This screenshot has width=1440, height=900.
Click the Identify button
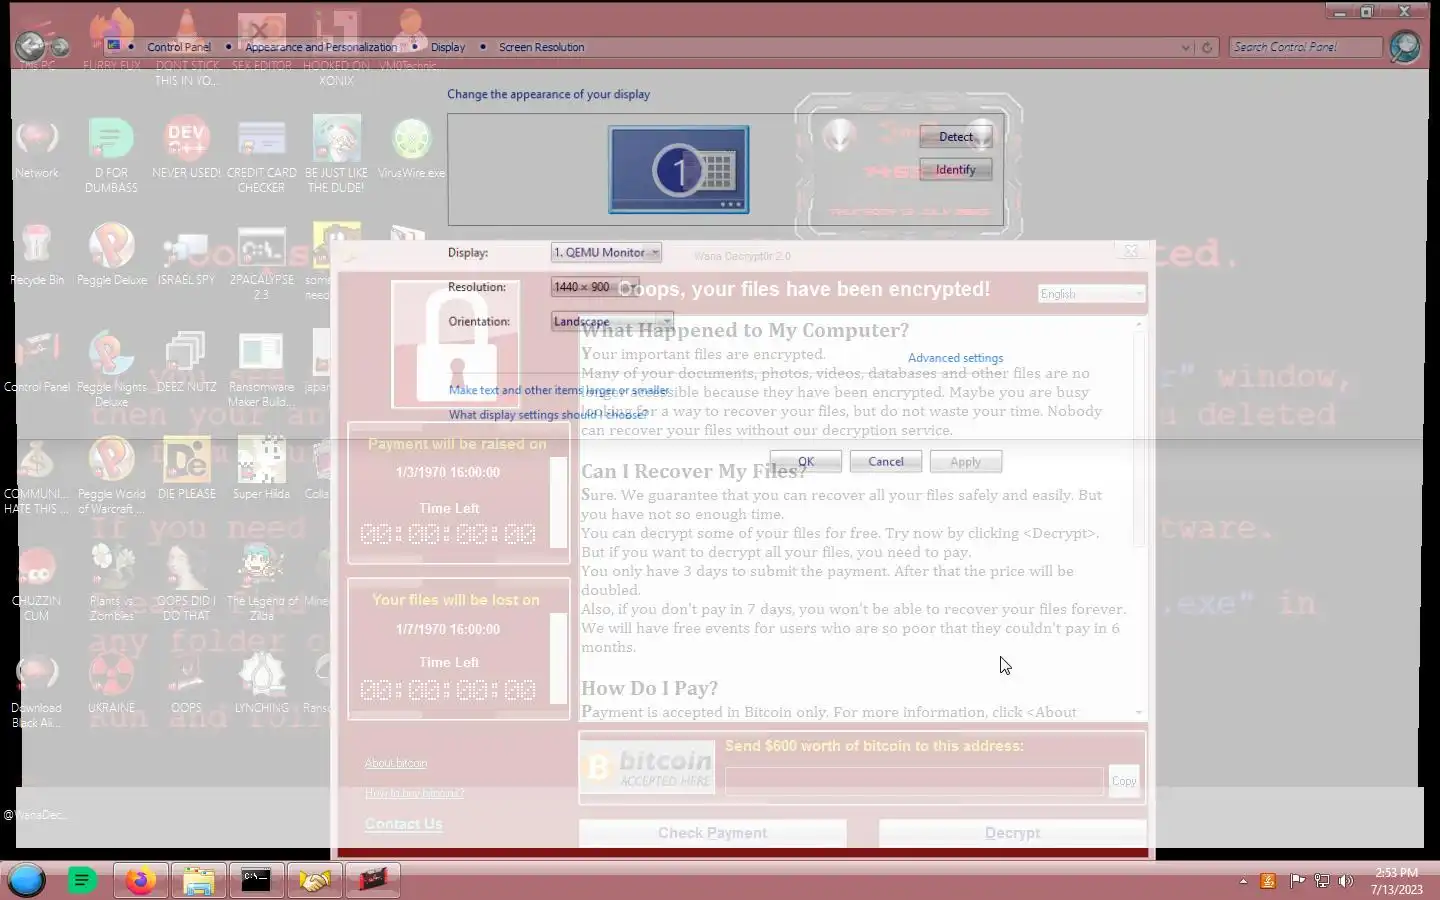click(956, 170)
